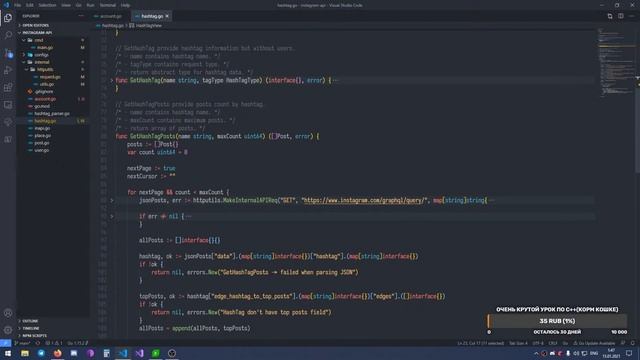The height and width of the screenshot is (360, 640).
Task: Open the Manage gear icon in the activity bar
Action: [x=8, y=330]
